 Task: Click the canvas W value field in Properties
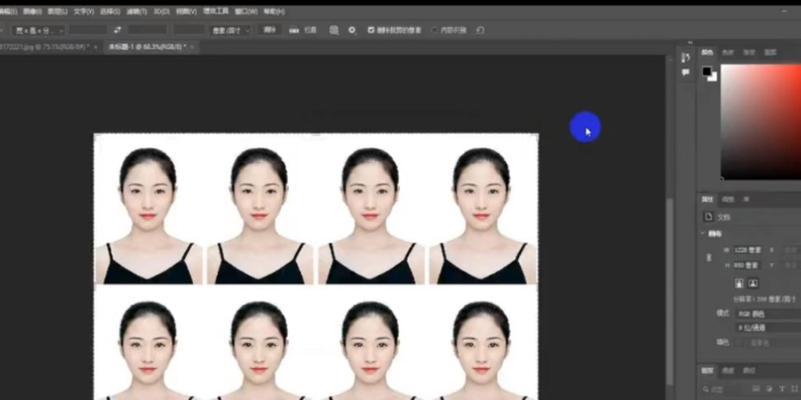coord(747,250)
